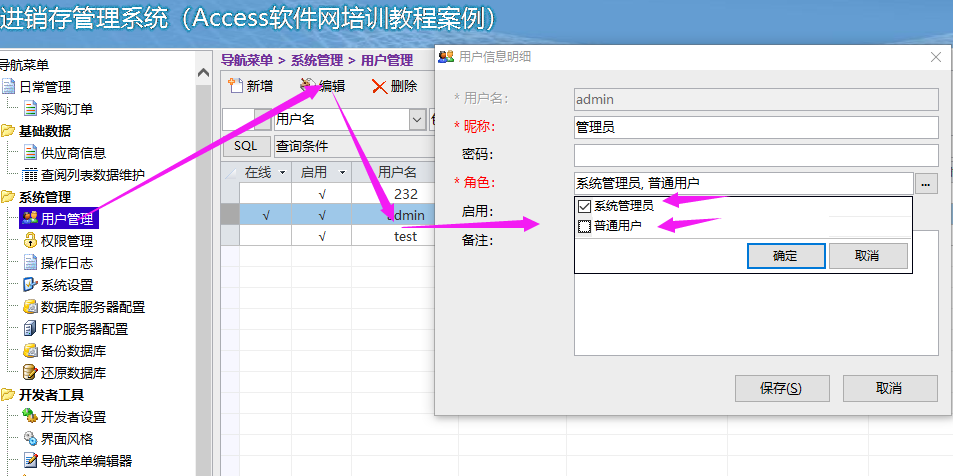
Task: Open 备份数据库 from navigation tree
Action: coord(74,351)
